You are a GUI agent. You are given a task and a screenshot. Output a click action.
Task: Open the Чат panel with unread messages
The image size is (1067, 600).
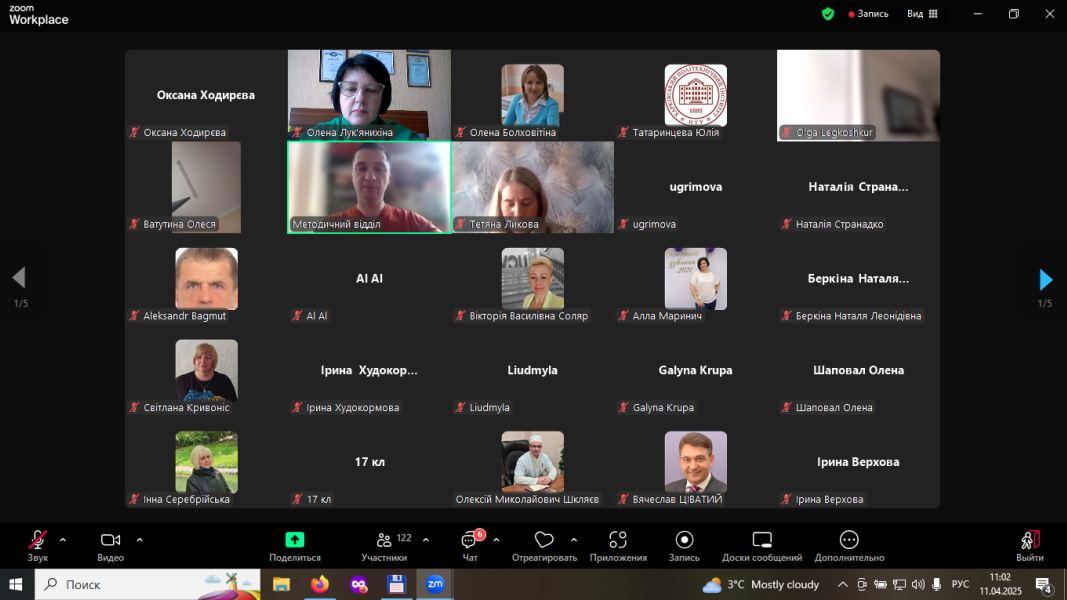coord(469,541)
